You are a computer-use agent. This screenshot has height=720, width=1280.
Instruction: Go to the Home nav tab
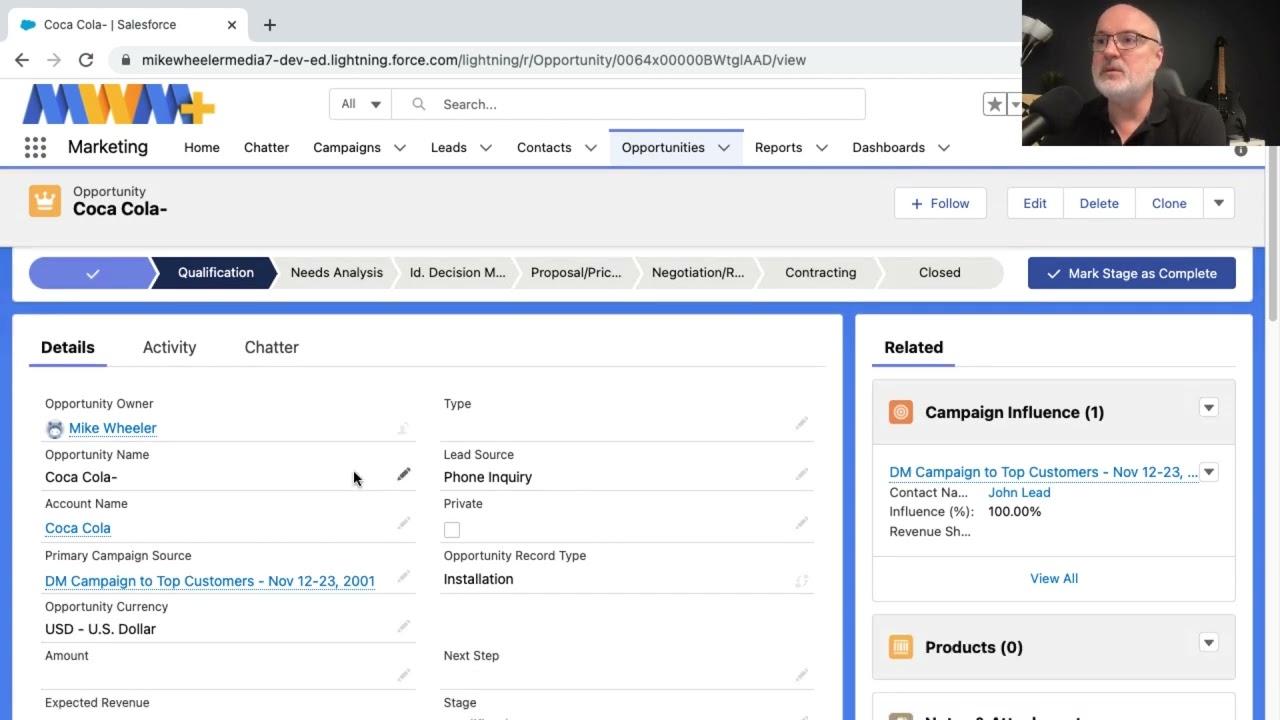pyautogui.click(x=202, y=147)
